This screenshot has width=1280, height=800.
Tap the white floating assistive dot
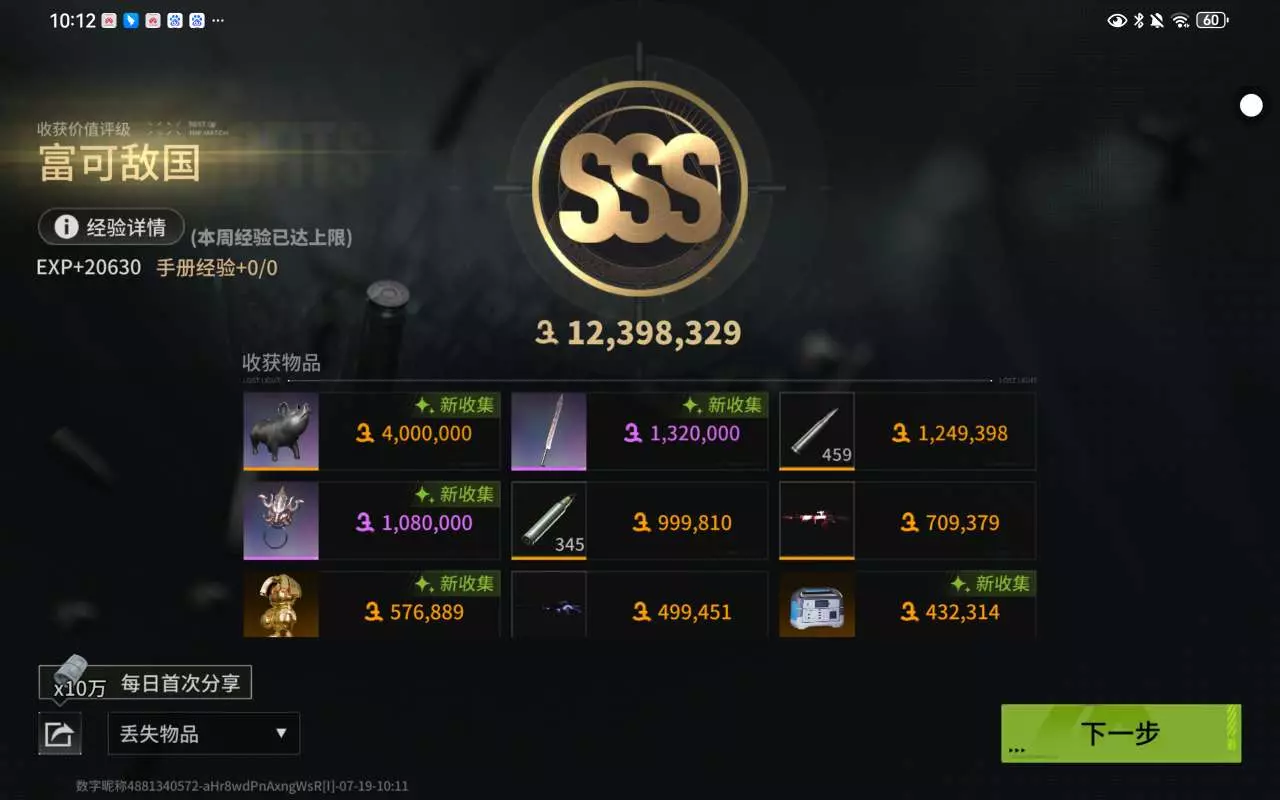(x=1251, y=106)
